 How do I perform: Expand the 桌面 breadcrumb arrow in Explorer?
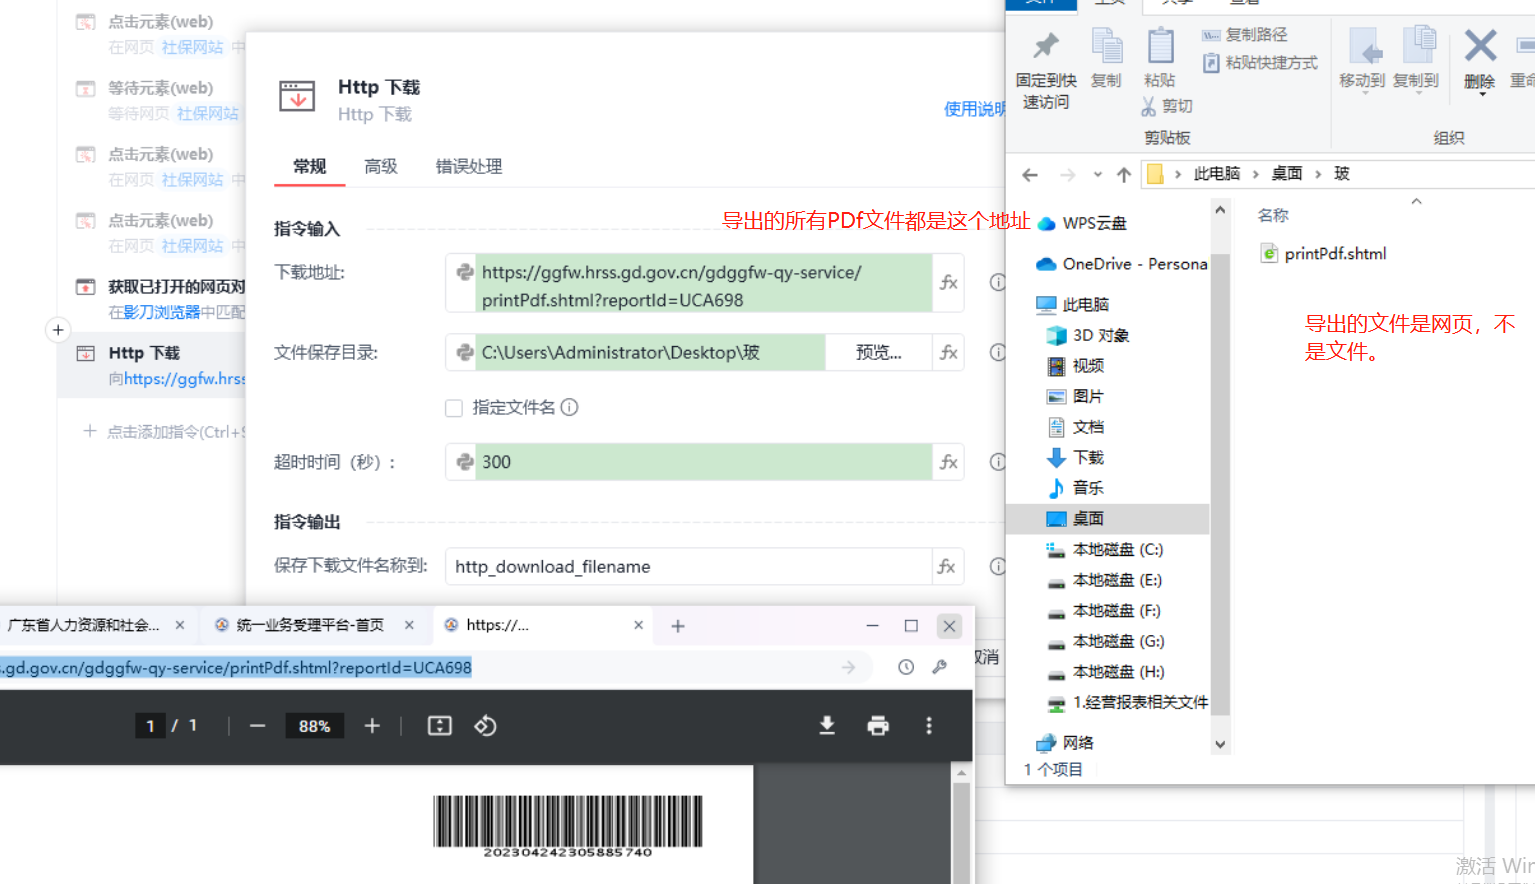tap(1318, 174)
